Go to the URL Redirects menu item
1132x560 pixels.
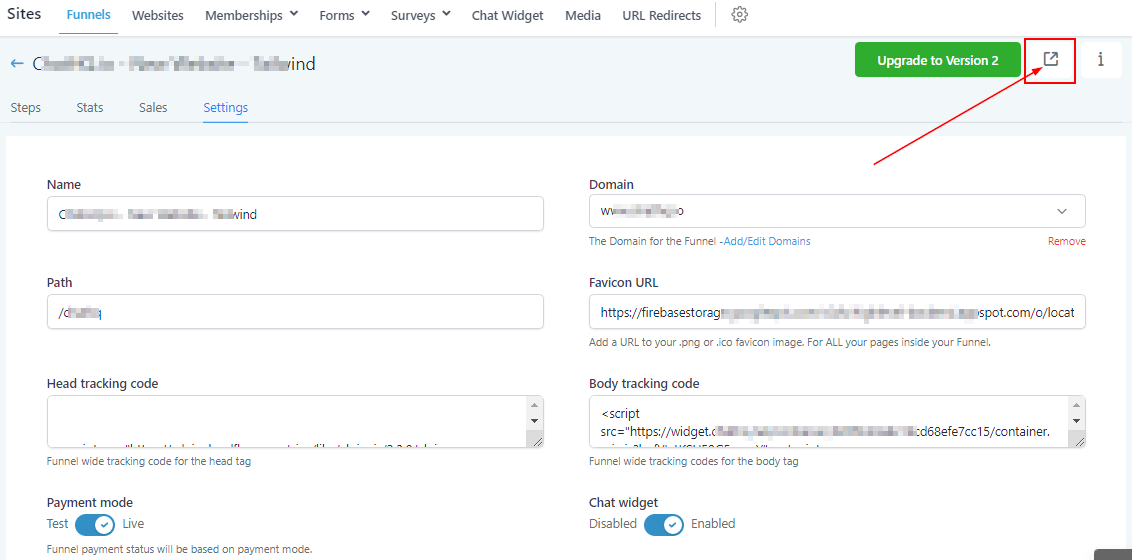(661, 15)
